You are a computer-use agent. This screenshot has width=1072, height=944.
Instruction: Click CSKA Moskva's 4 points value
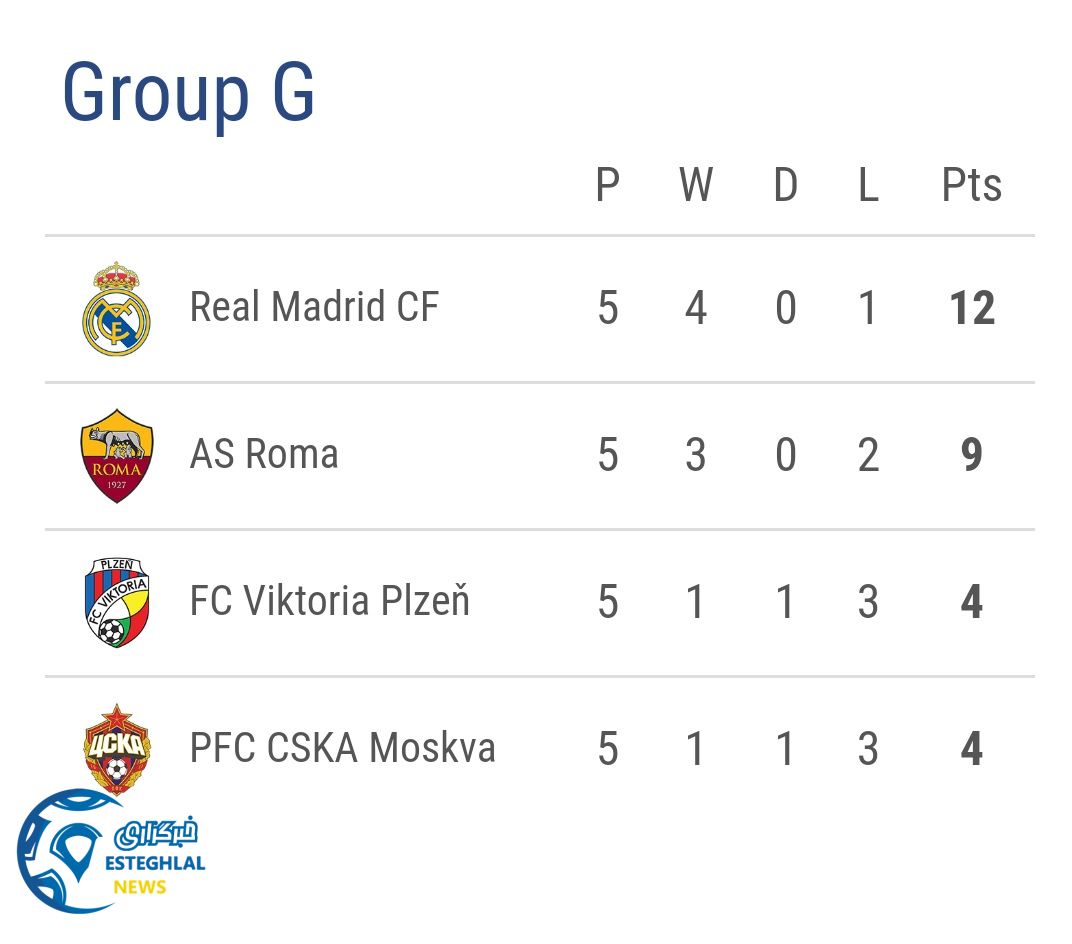point(971,750)
